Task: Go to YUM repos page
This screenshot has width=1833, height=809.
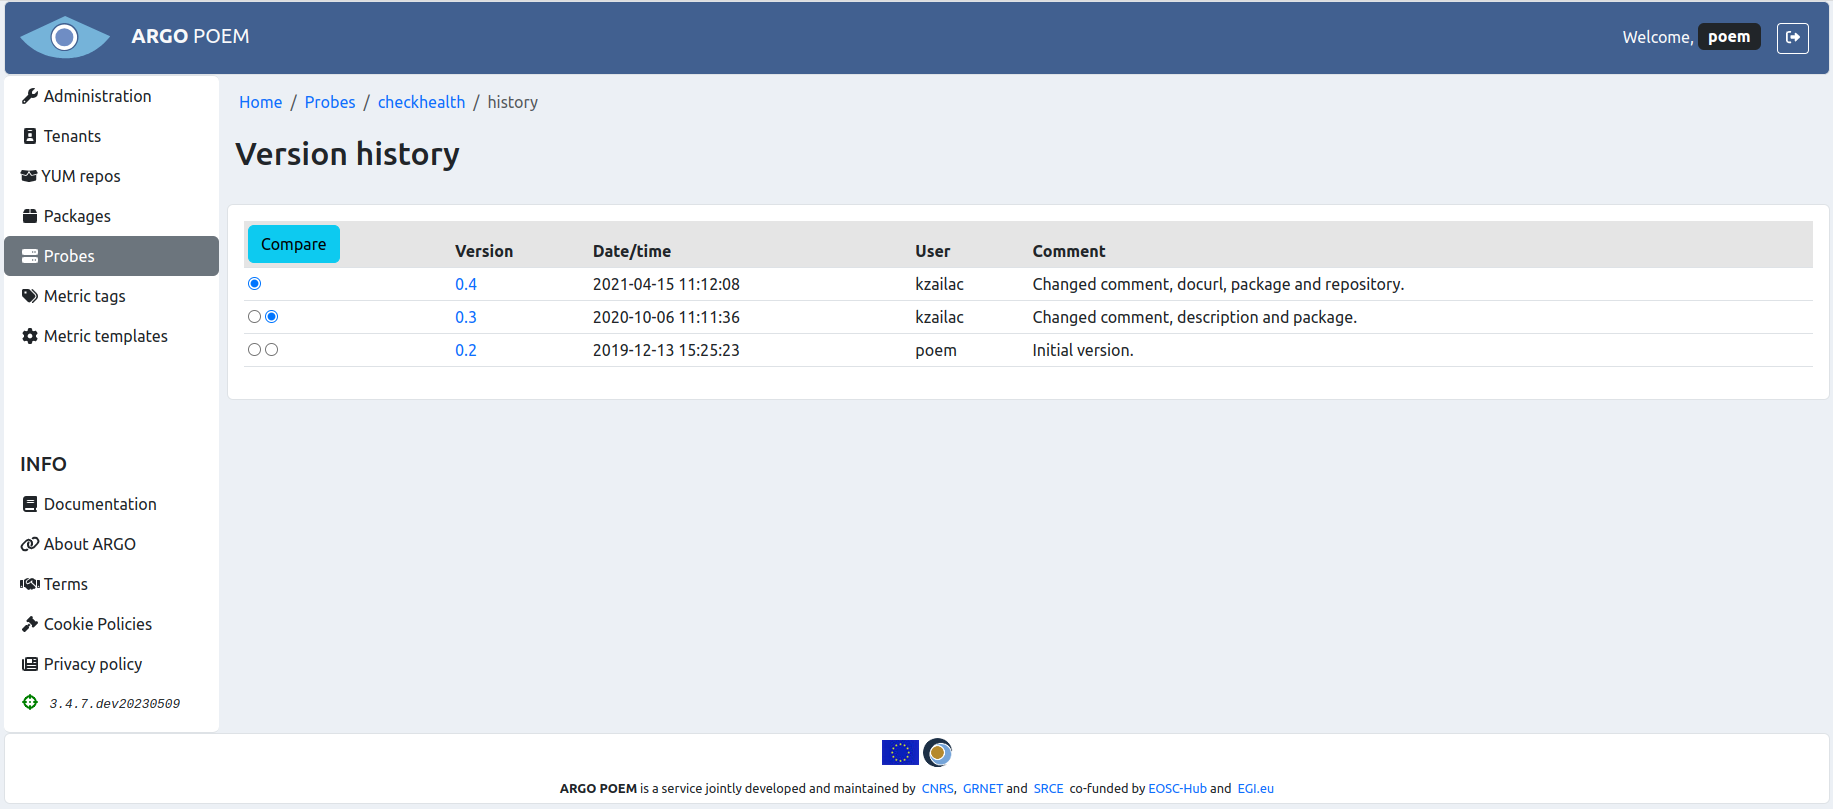Action: coord(112,176)
